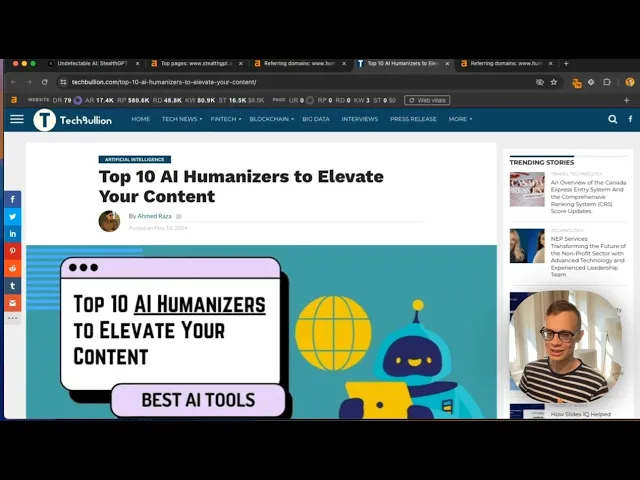Open the hamburger menu in TechBullion header
Screen dimensions: 640x480
click(17, 119)
